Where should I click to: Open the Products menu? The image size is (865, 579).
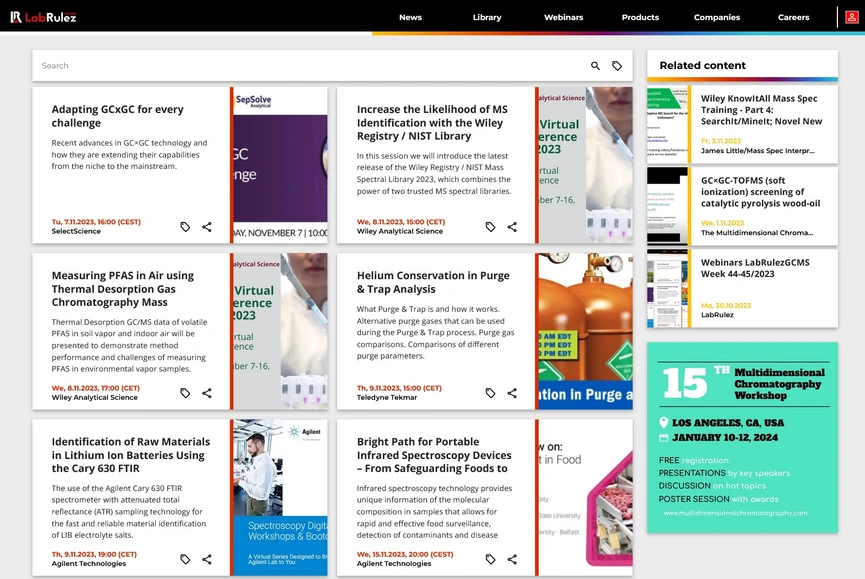click(x=640, y=17)
